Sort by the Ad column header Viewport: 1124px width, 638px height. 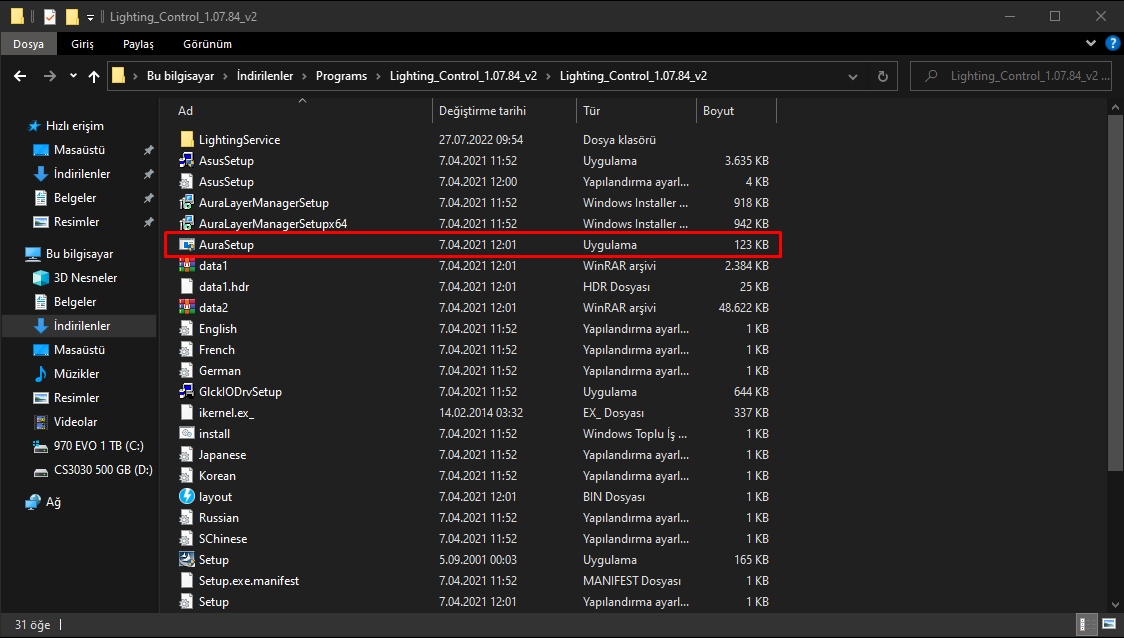coord(302,111)
